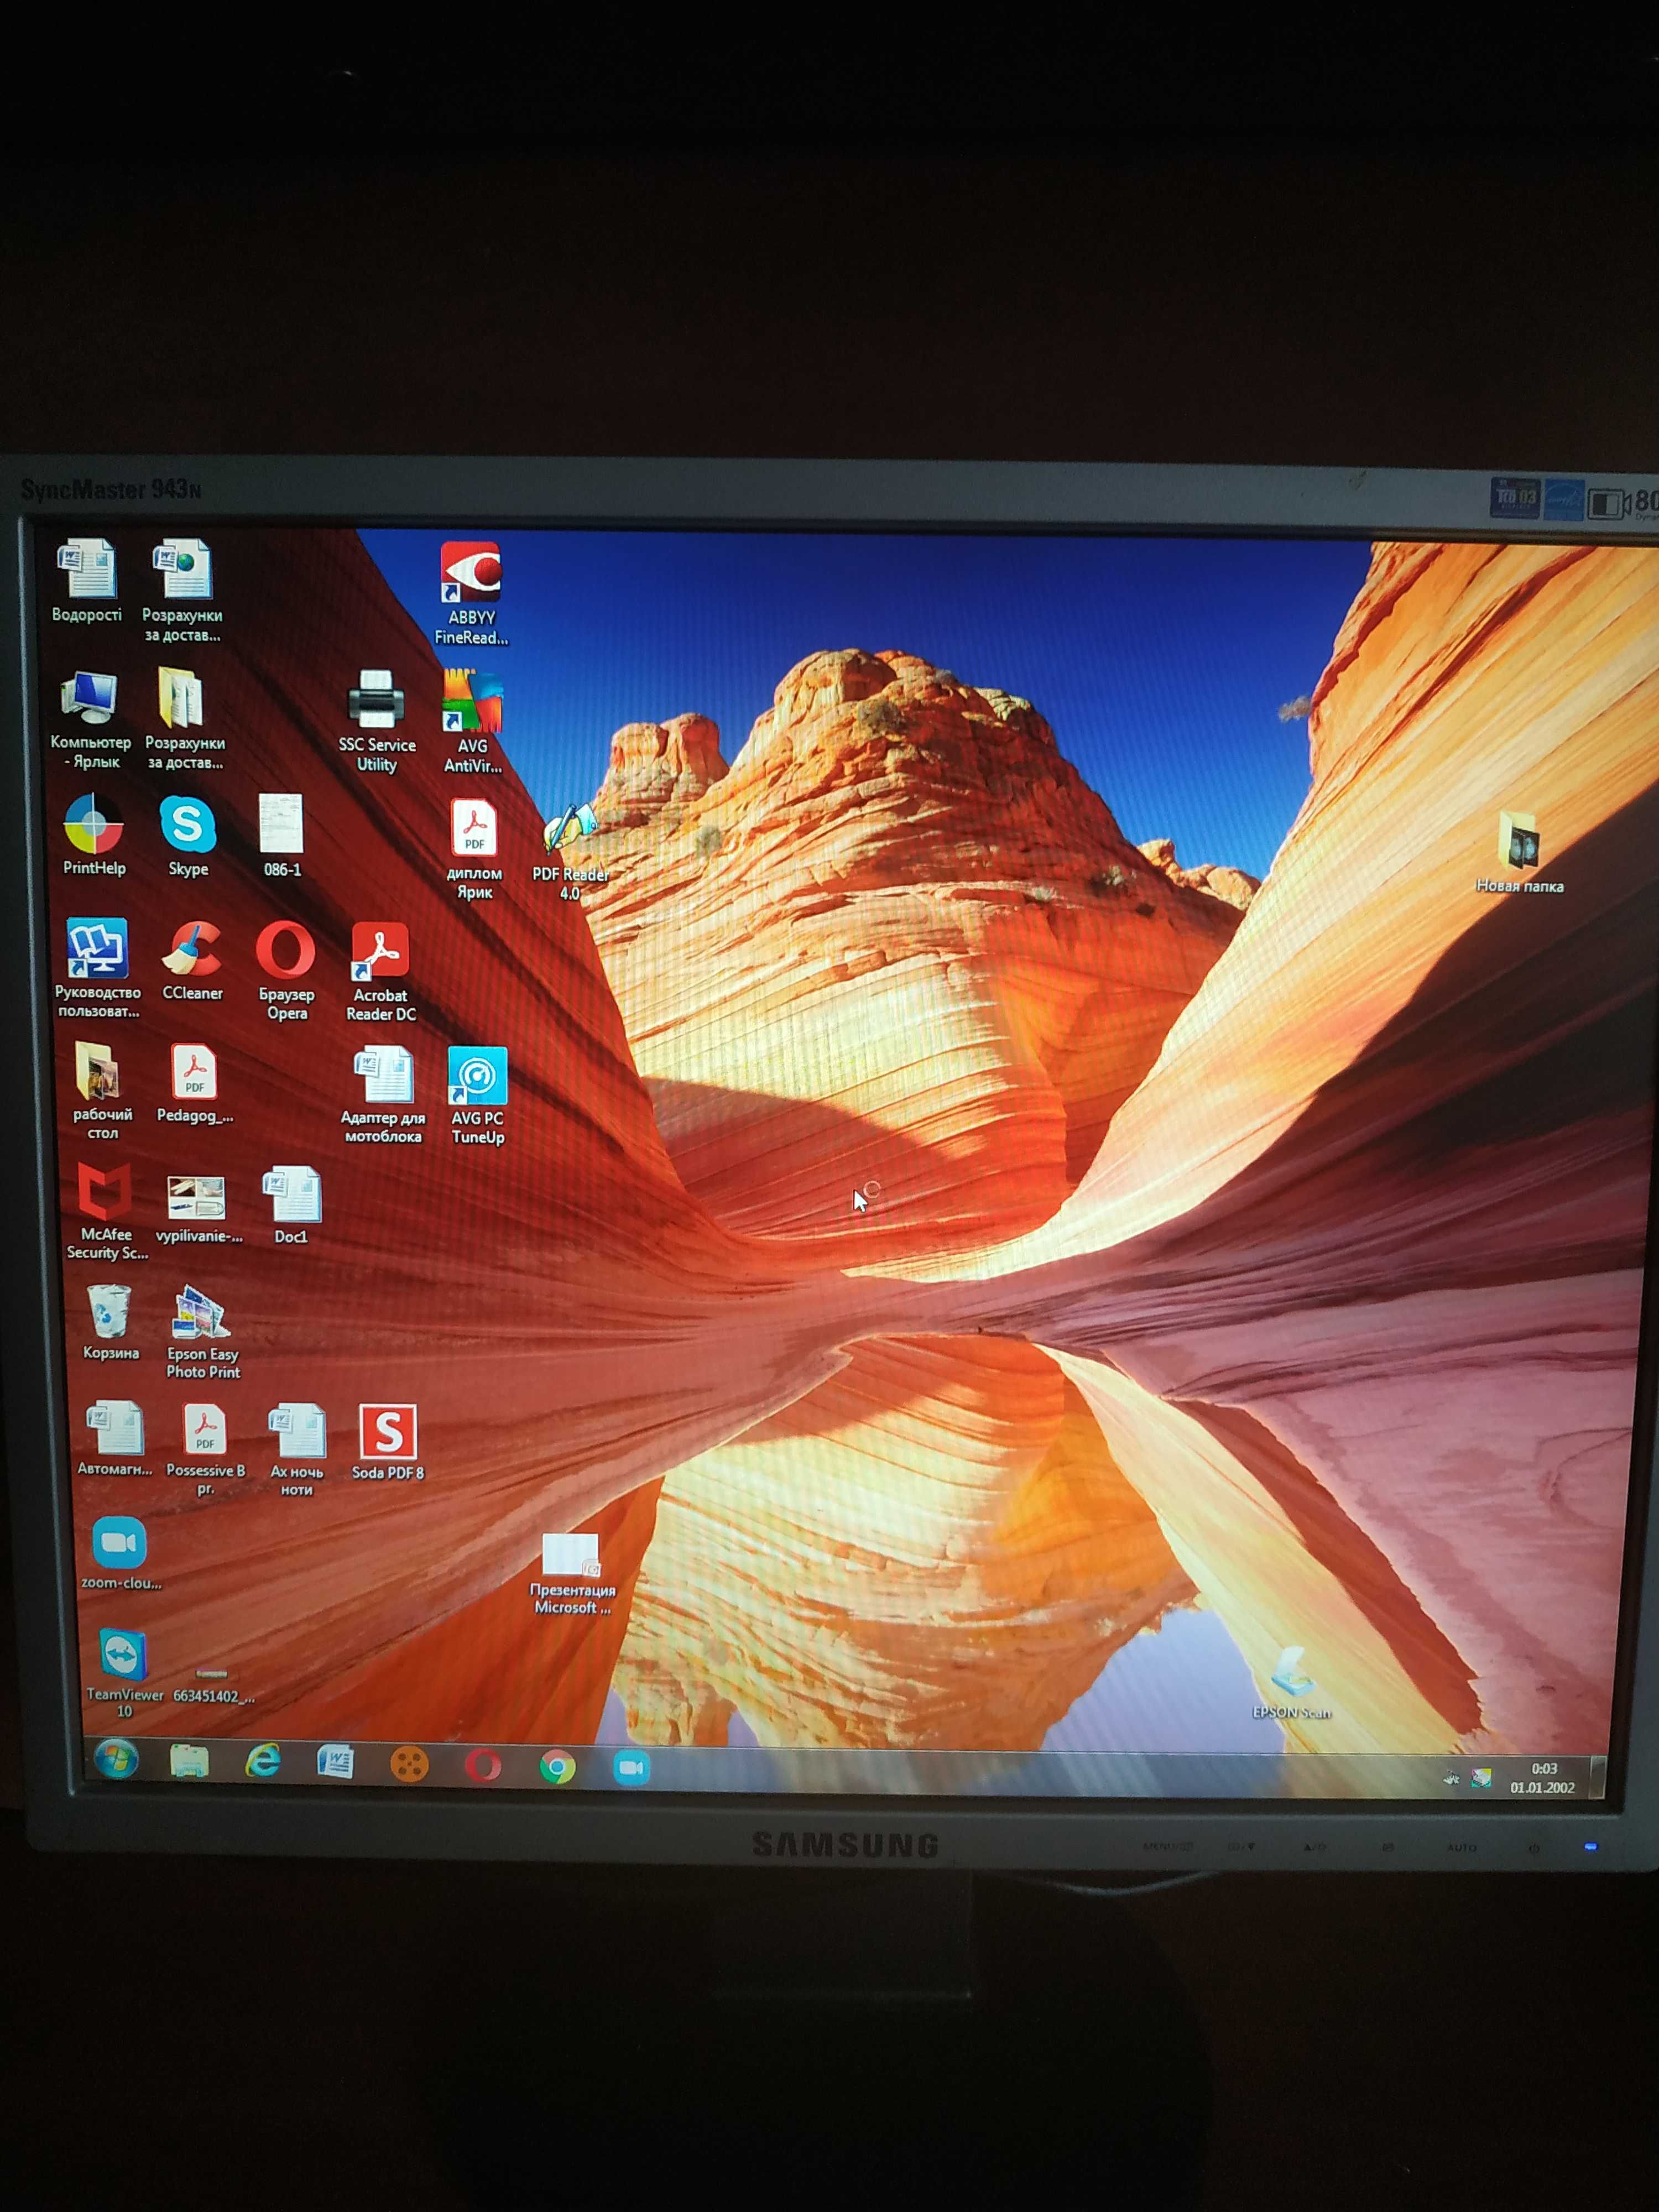Open the orange media player taskbar icon
Viewport: 1659px width, 2212px height.
click(x=408, y=1765)
